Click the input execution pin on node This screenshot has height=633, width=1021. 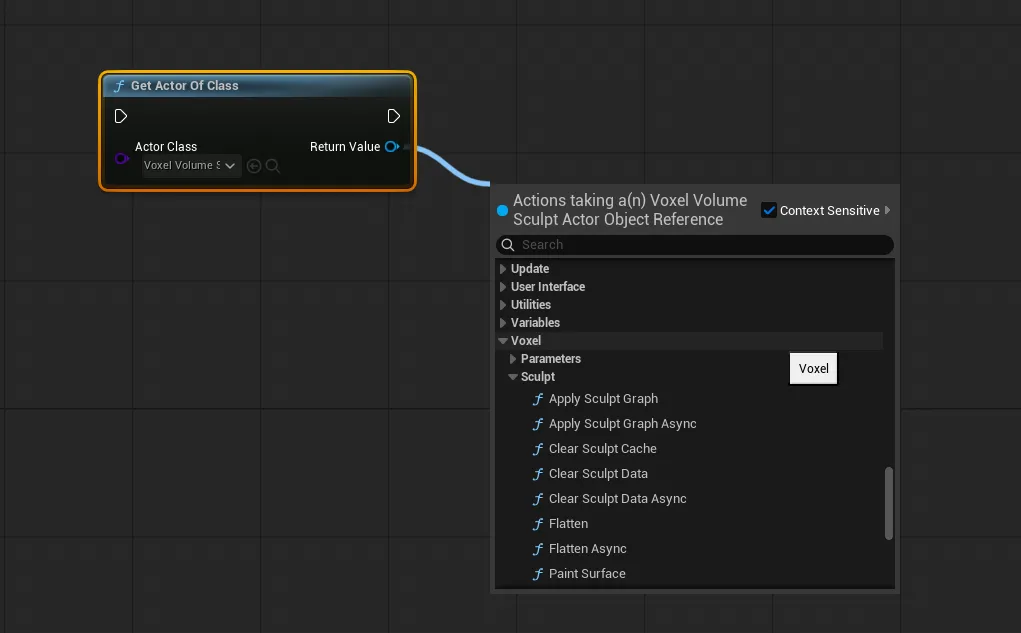121,116
